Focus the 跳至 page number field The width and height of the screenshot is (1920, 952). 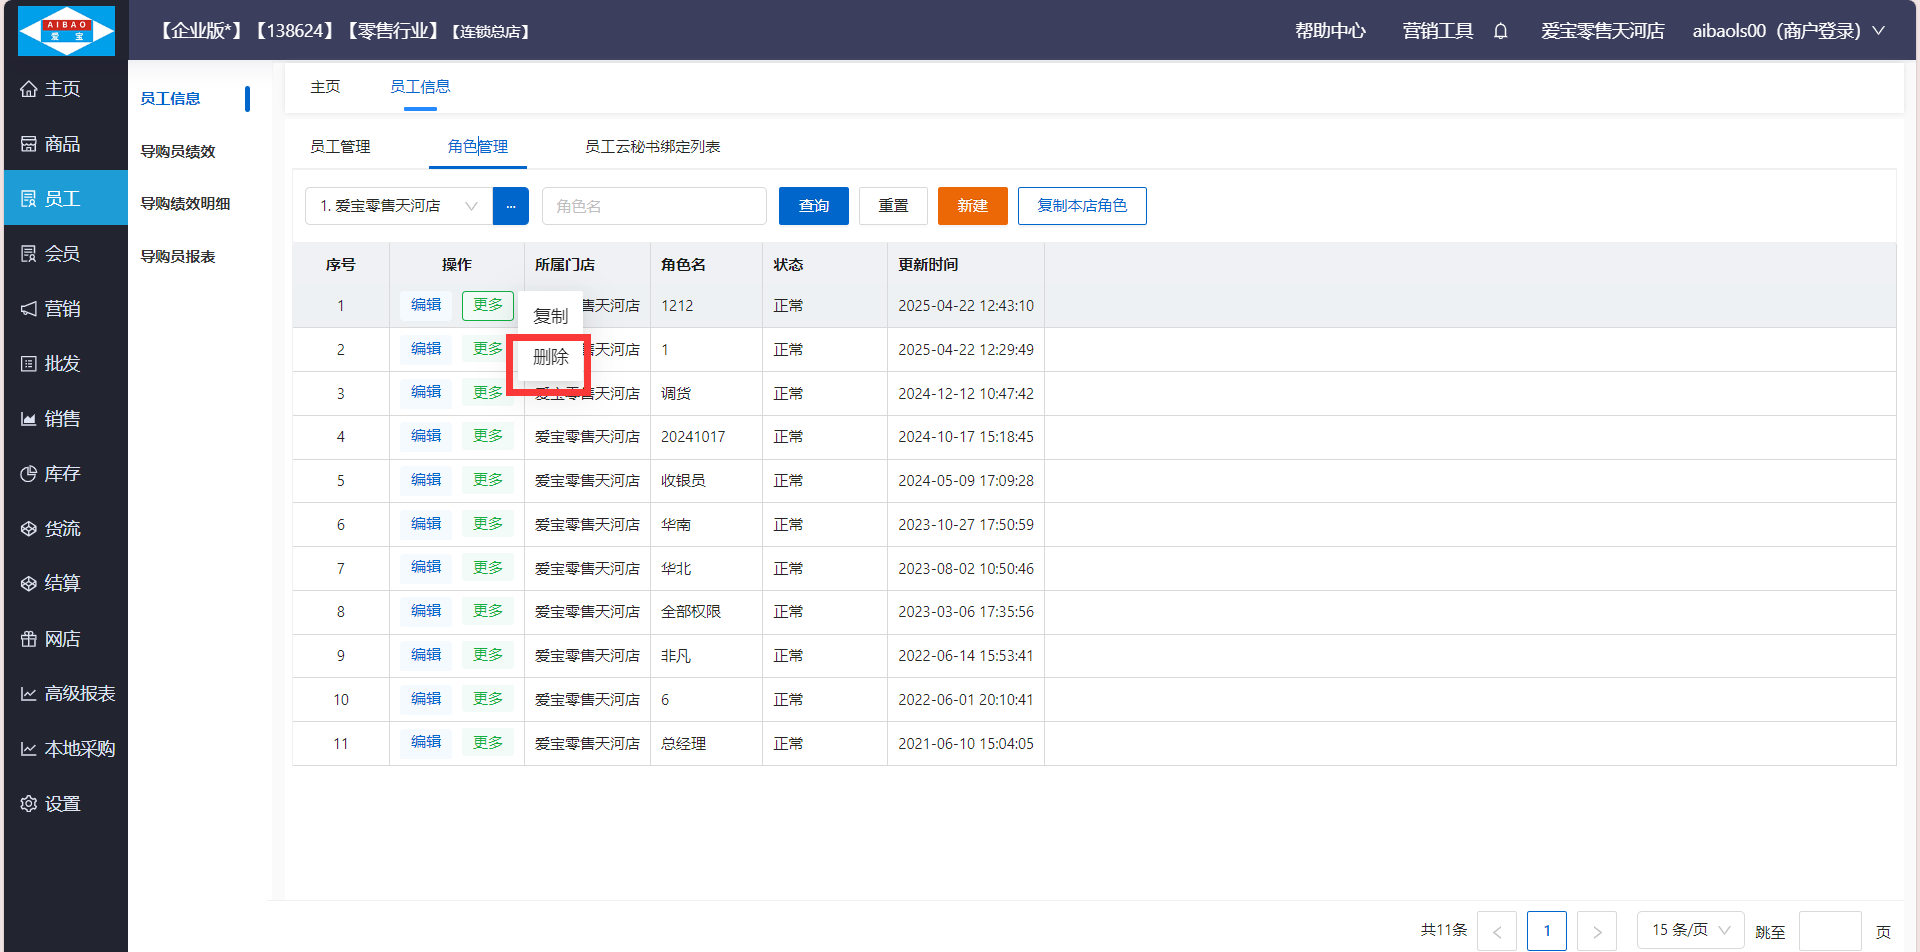(1830, 931)
